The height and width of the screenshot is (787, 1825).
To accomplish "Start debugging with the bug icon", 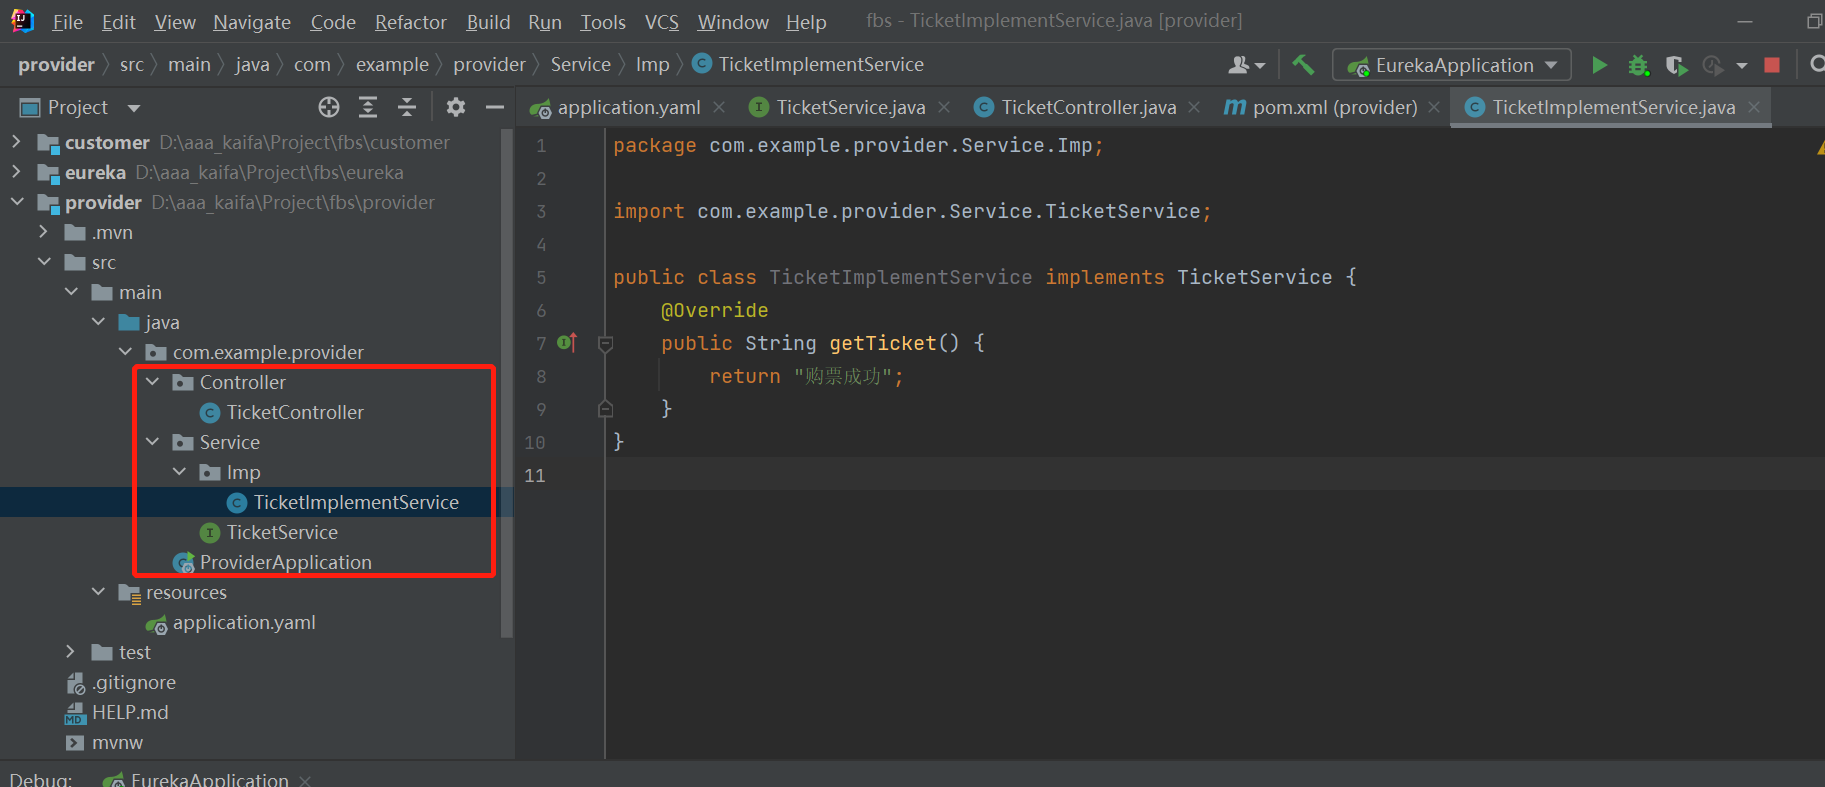I will pos(1638,65).
